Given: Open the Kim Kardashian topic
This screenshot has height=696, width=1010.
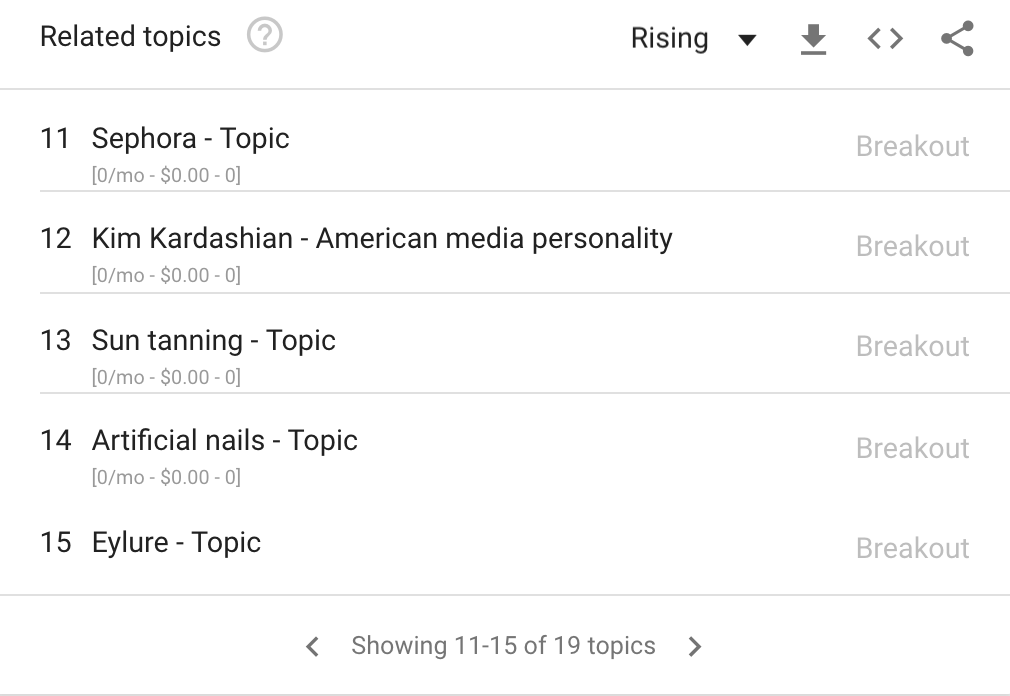Looking at the screenshot, I should pos(381,238).
